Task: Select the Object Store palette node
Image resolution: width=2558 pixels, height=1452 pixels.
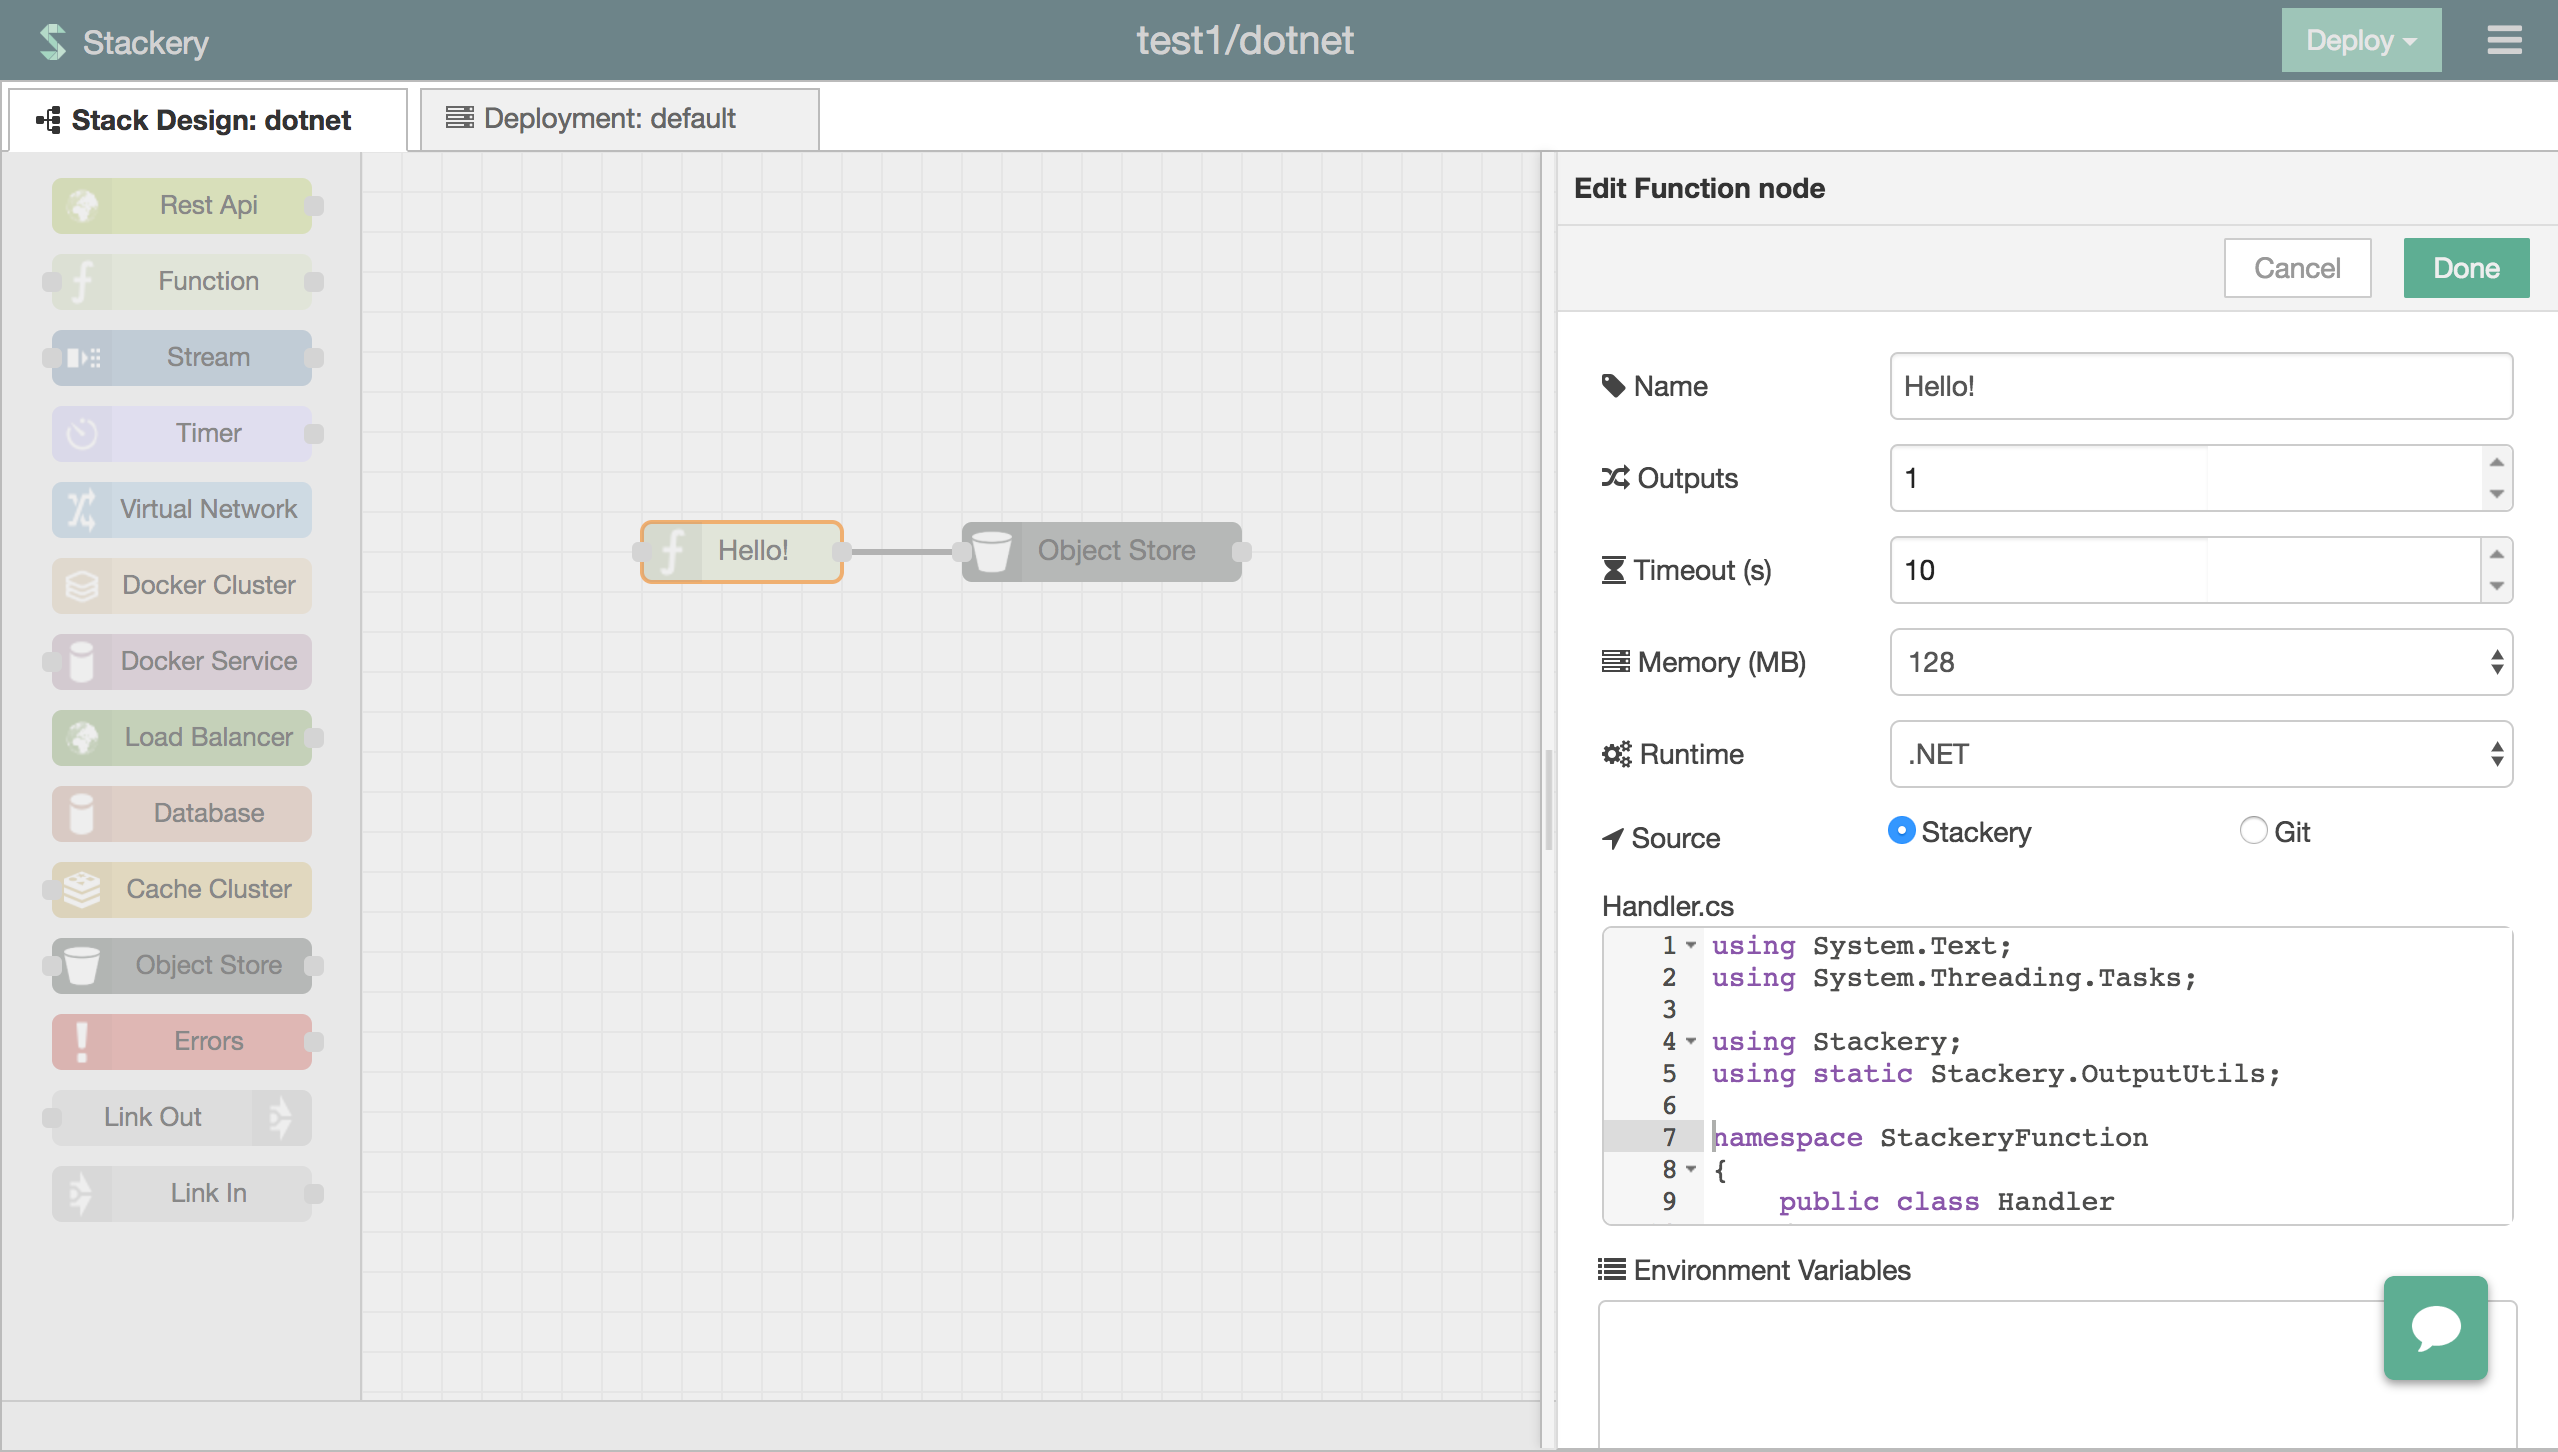Action: 182,965
